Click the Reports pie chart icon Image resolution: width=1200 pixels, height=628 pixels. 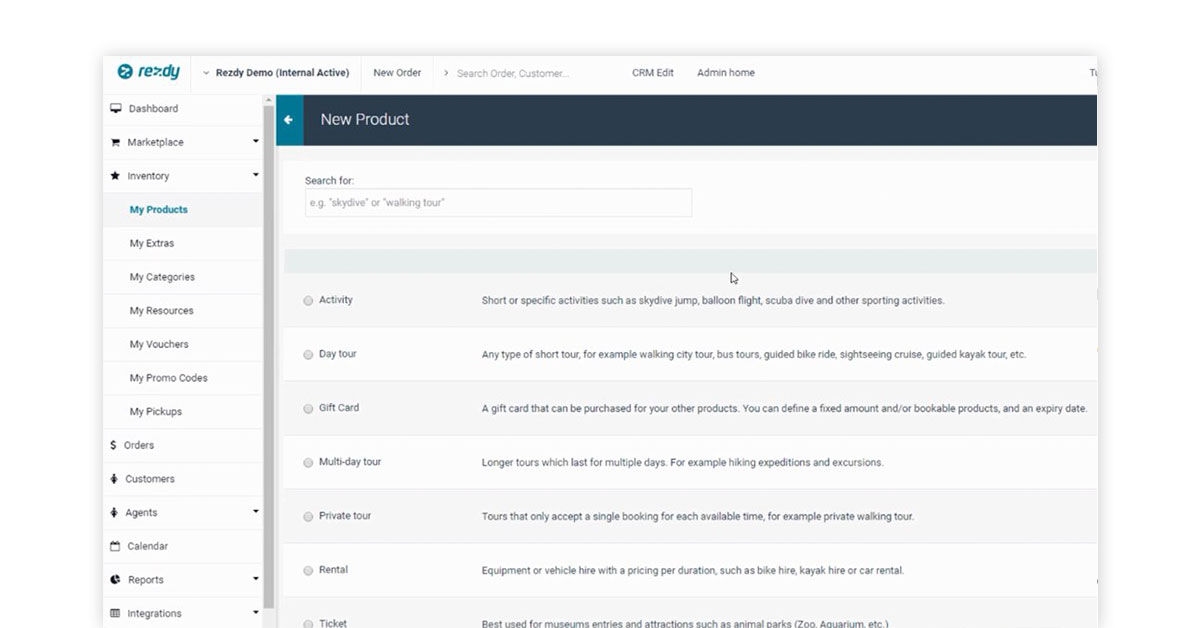pos(115,580)
